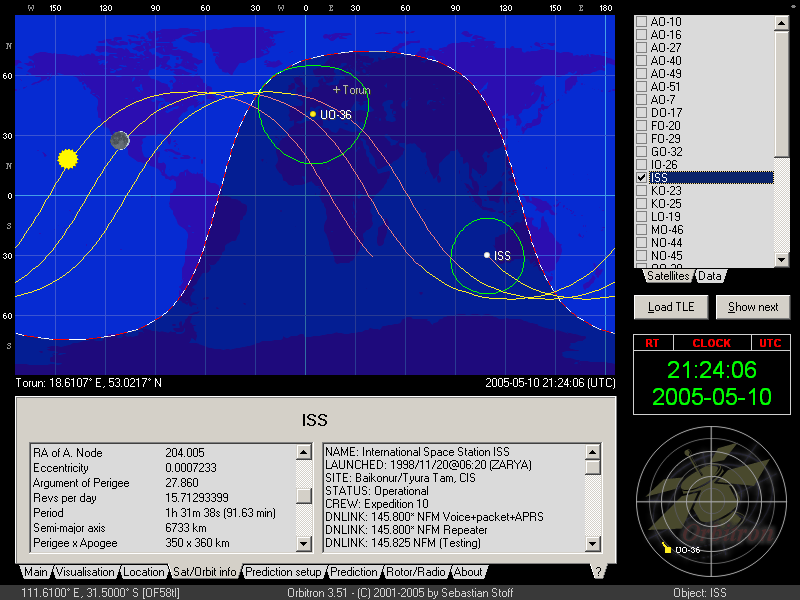Screen dimensions: 800x600
Task: Check the FO-29 satellite for tracking
Action: tap(641, 138)
